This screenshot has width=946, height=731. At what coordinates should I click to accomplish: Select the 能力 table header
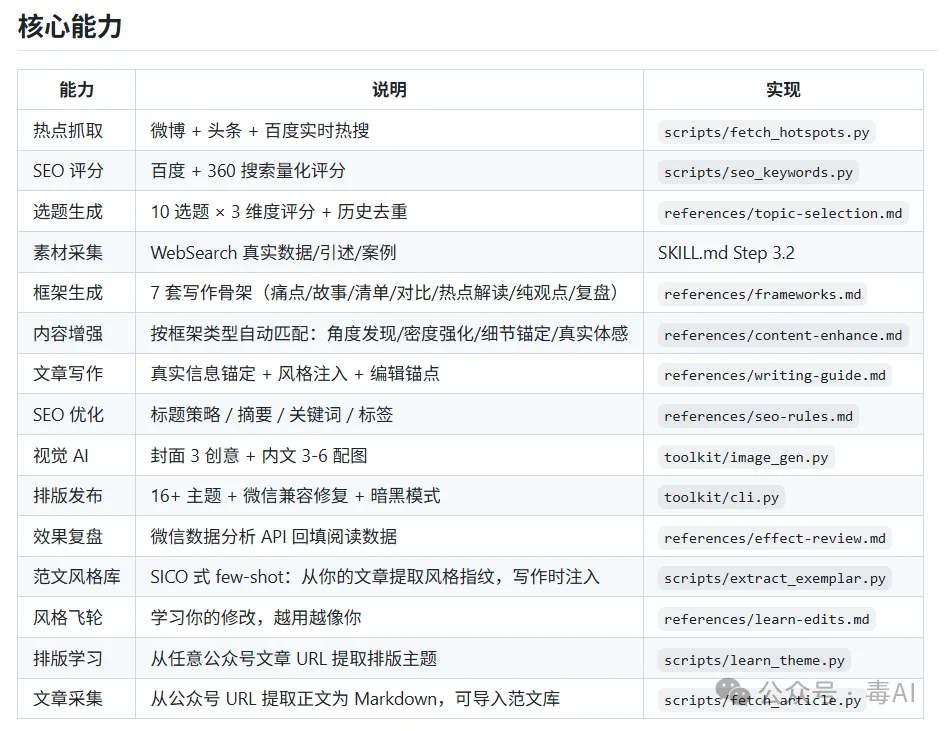pos(76,90)
